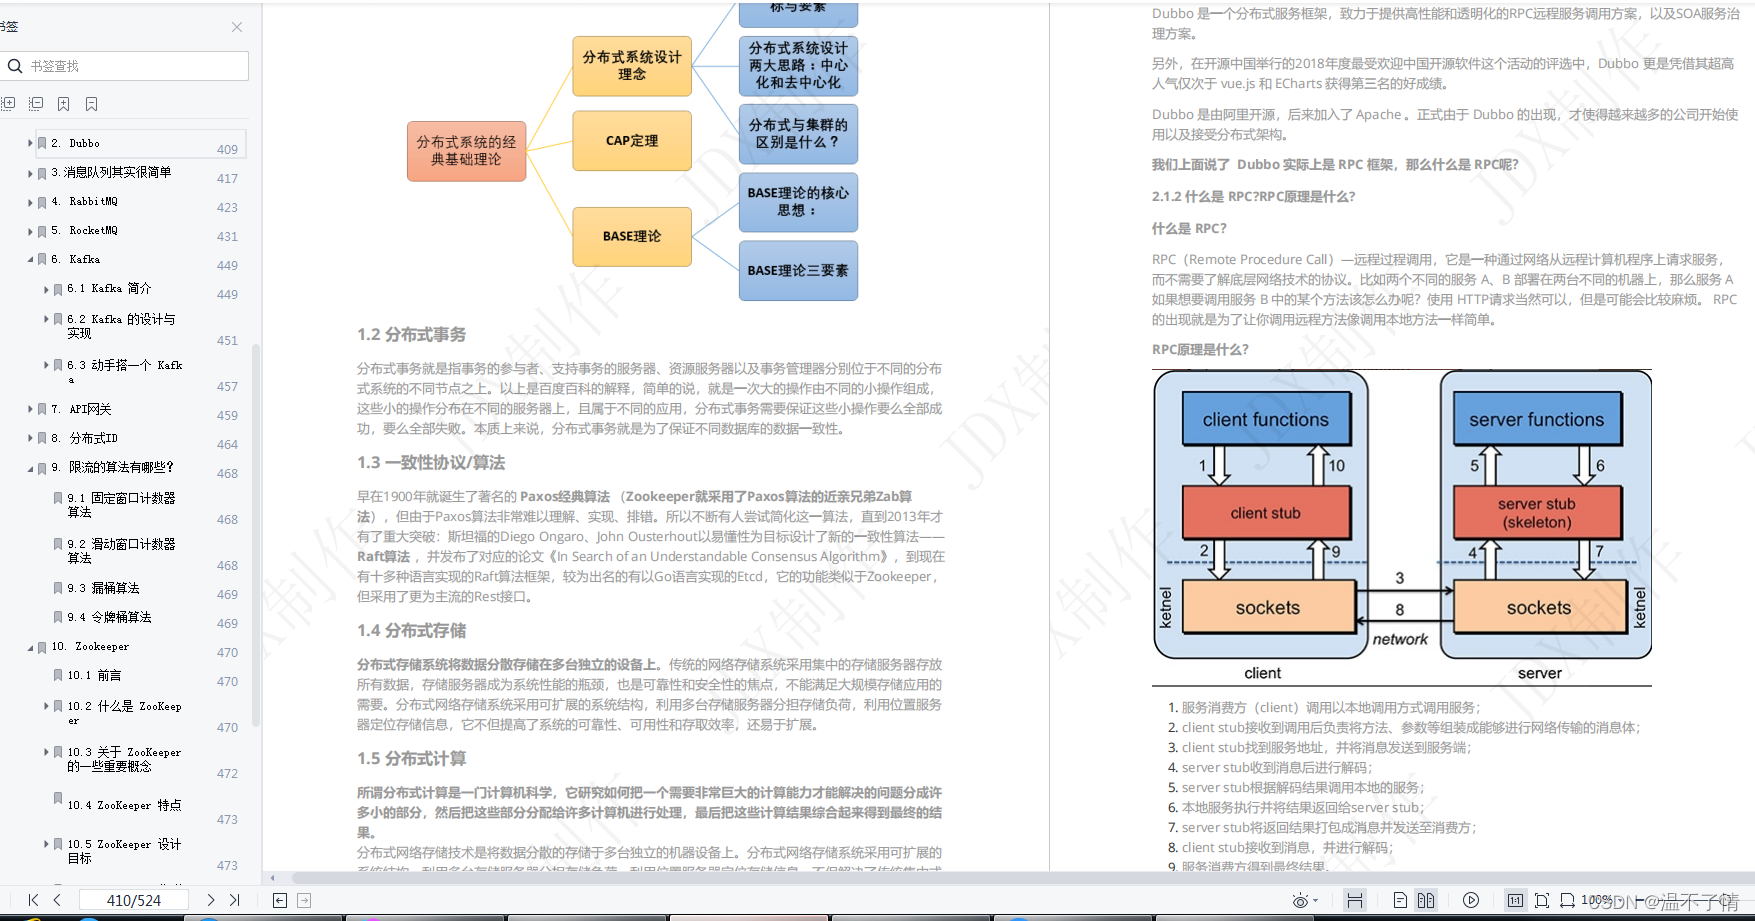The width and height of the screenshot is (1755, 921).
Task: Expand the '7. API网关' bookmark
Action: [x=30, y=409]
